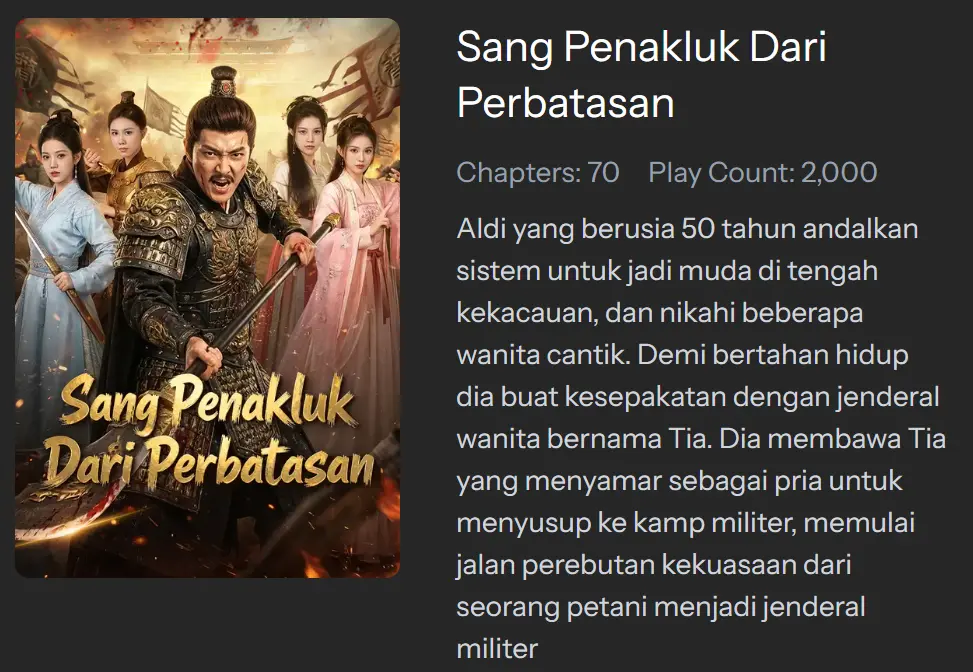The height and width of the screenshot is (672, 973).
Task: Select the Chapters: 70 label
Action: pos(537,172)
